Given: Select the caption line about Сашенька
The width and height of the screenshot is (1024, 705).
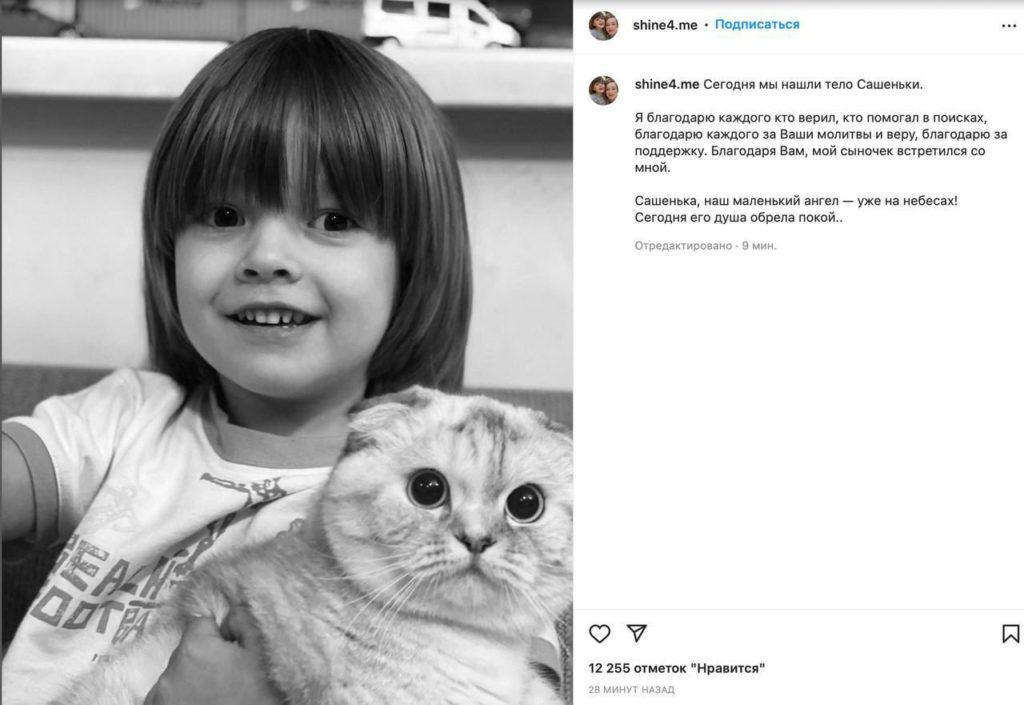Looking at the screenshot, I should point(796,201).
